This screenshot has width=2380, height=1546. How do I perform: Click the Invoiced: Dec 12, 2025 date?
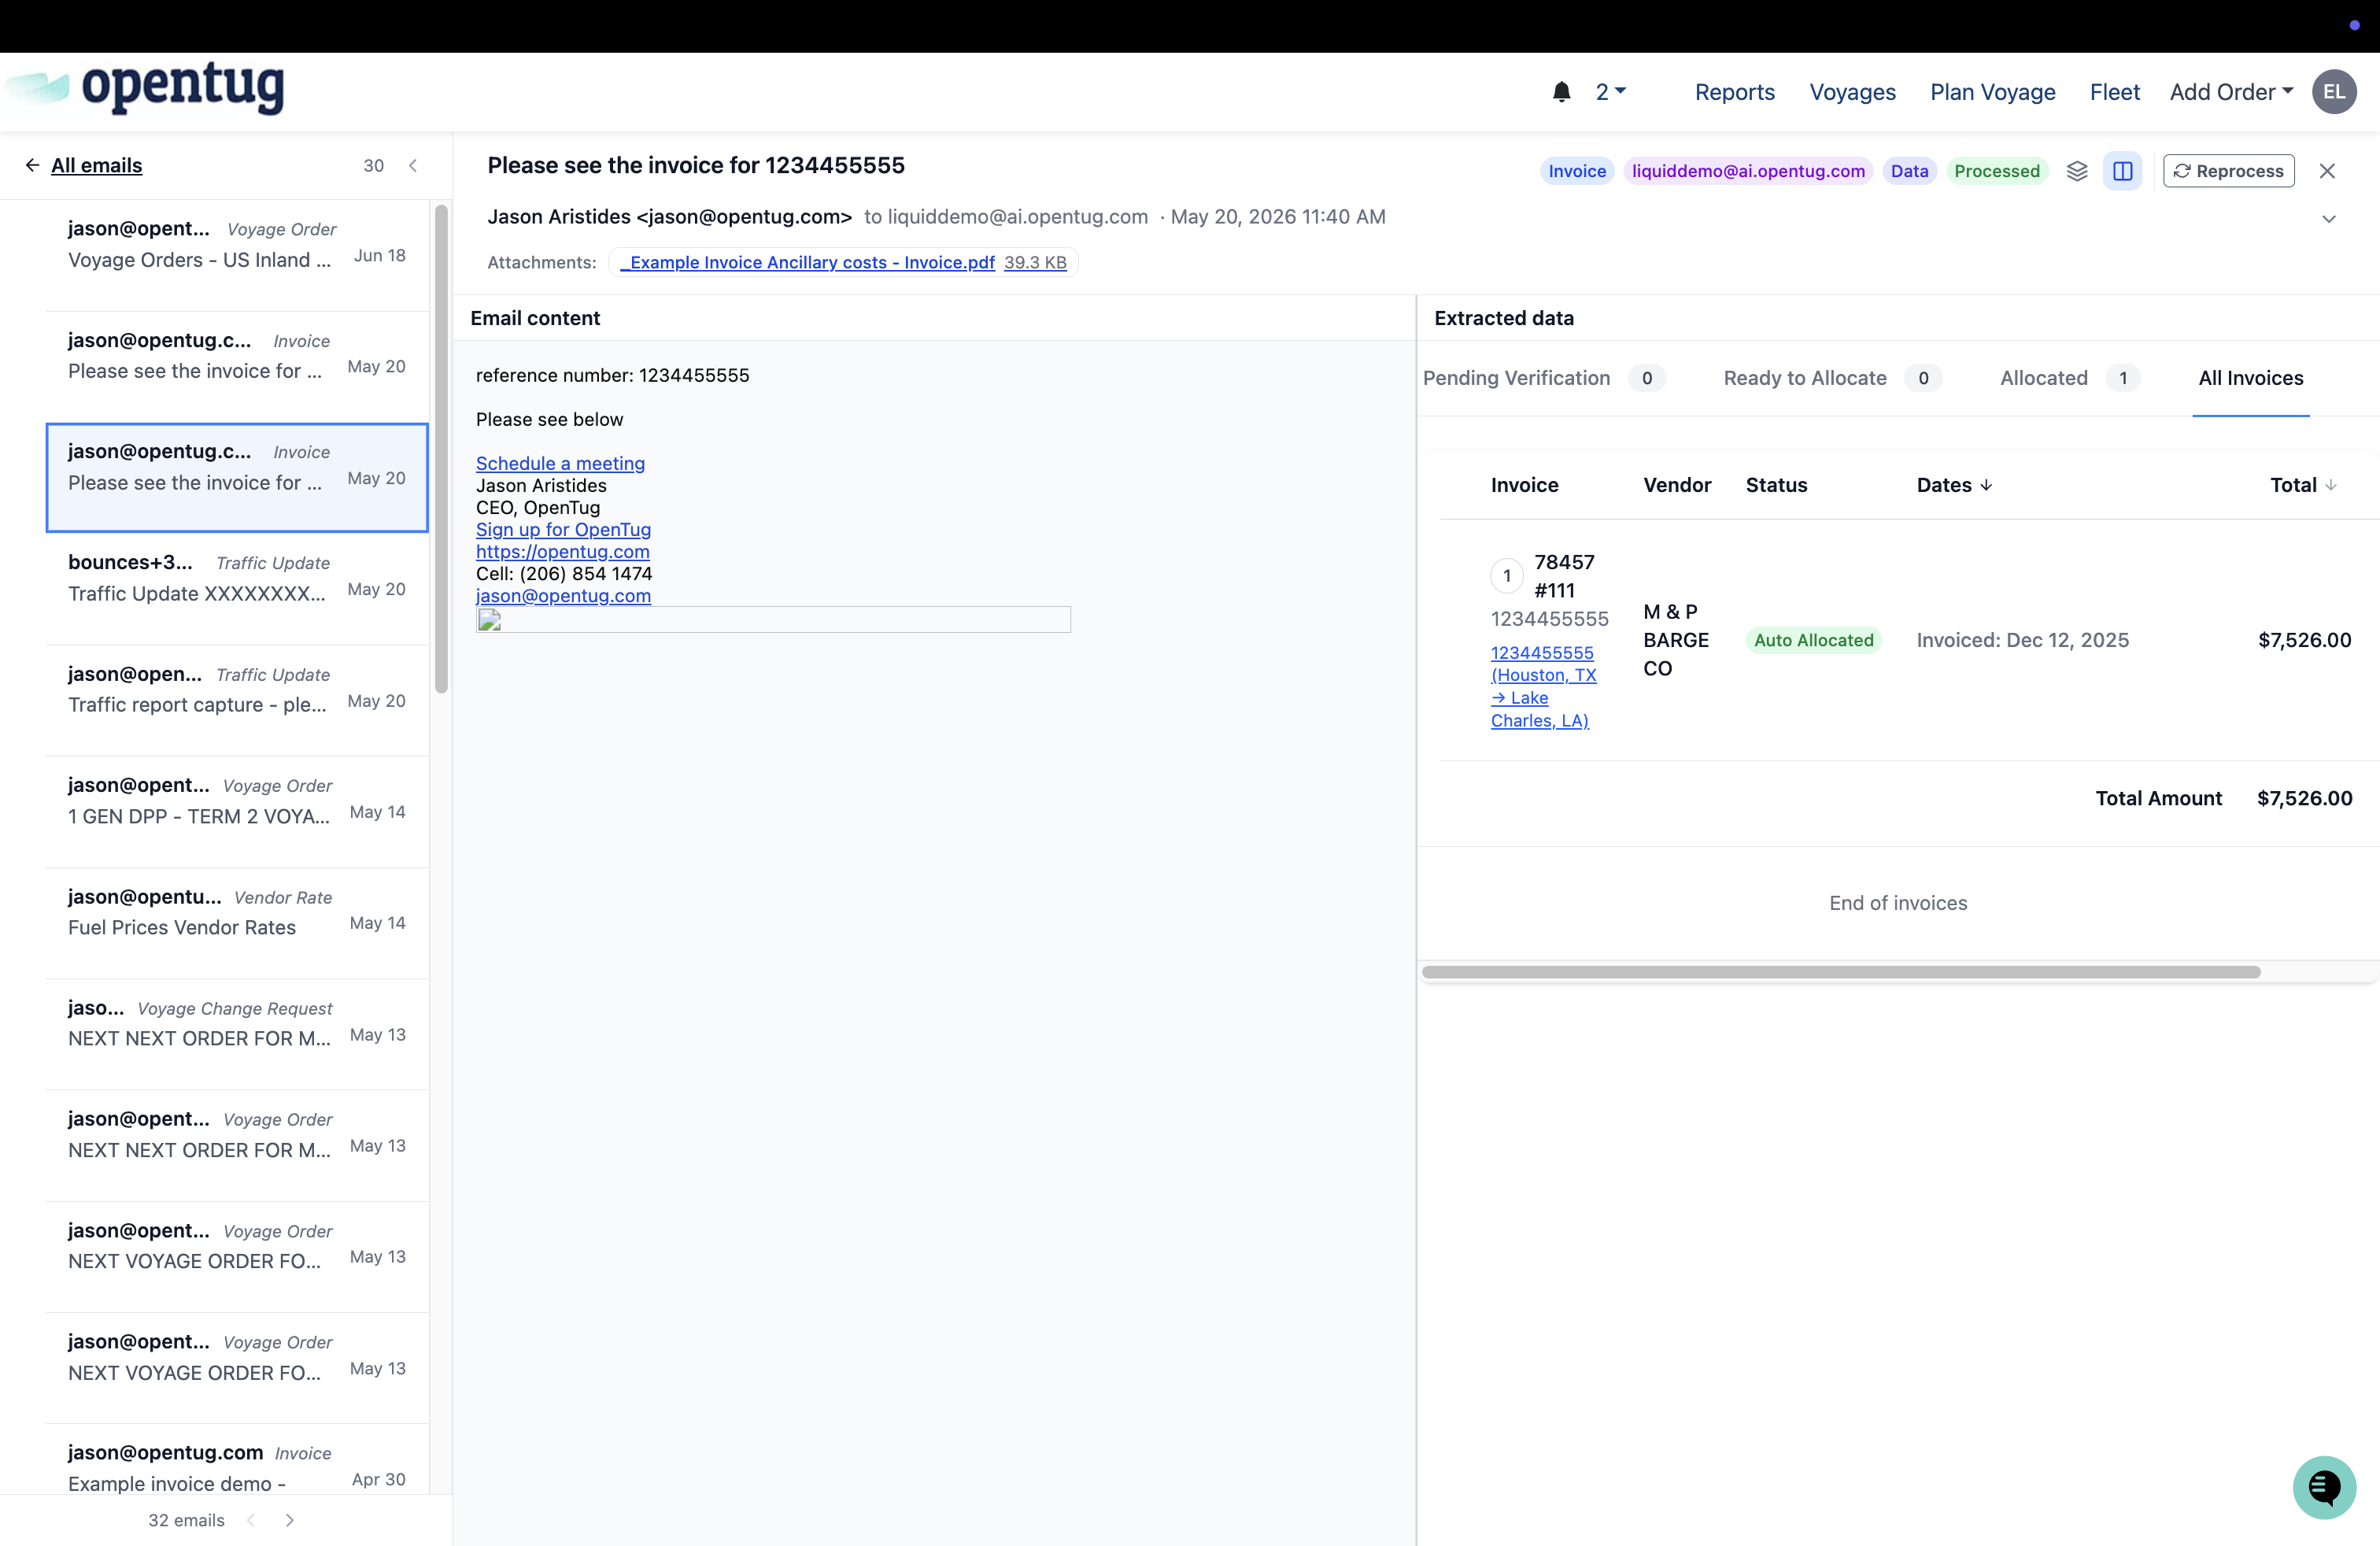point(2022,640)
